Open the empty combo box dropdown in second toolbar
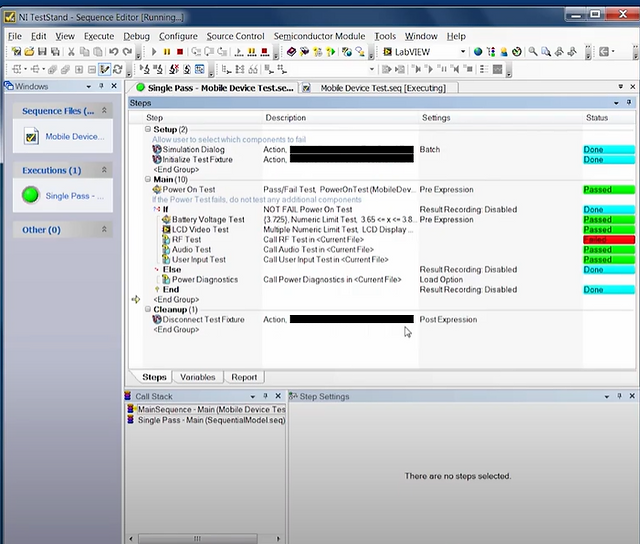The height and width of the screenshot is (544, 640). (x=371, y=69)
